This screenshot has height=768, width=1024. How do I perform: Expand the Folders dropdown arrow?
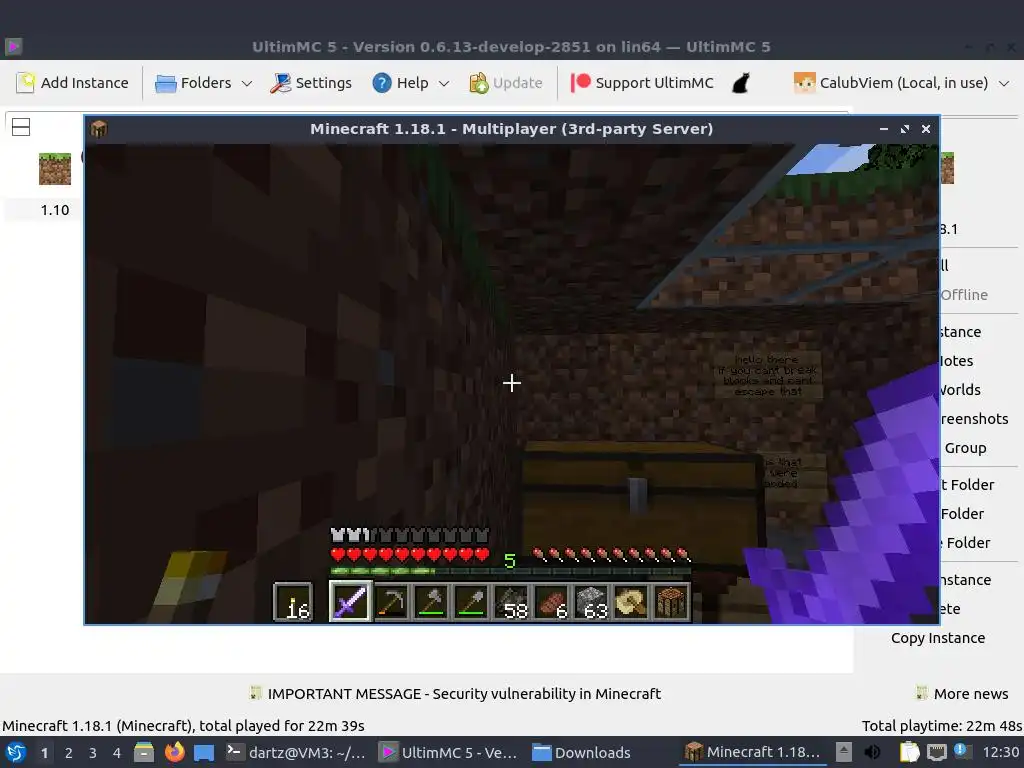tap(247, 84)
